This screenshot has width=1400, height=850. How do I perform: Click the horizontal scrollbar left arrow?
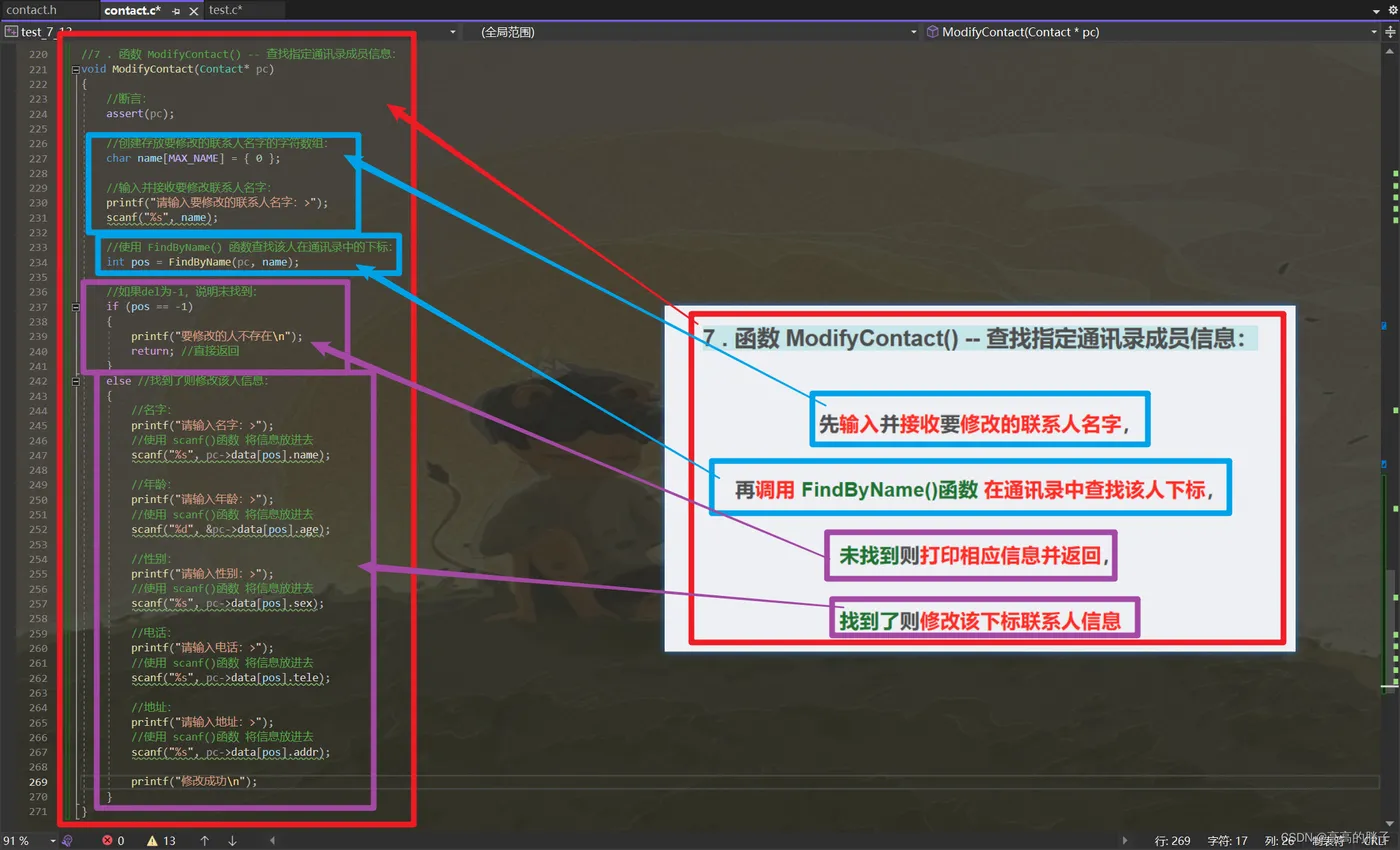click(272, 841)
